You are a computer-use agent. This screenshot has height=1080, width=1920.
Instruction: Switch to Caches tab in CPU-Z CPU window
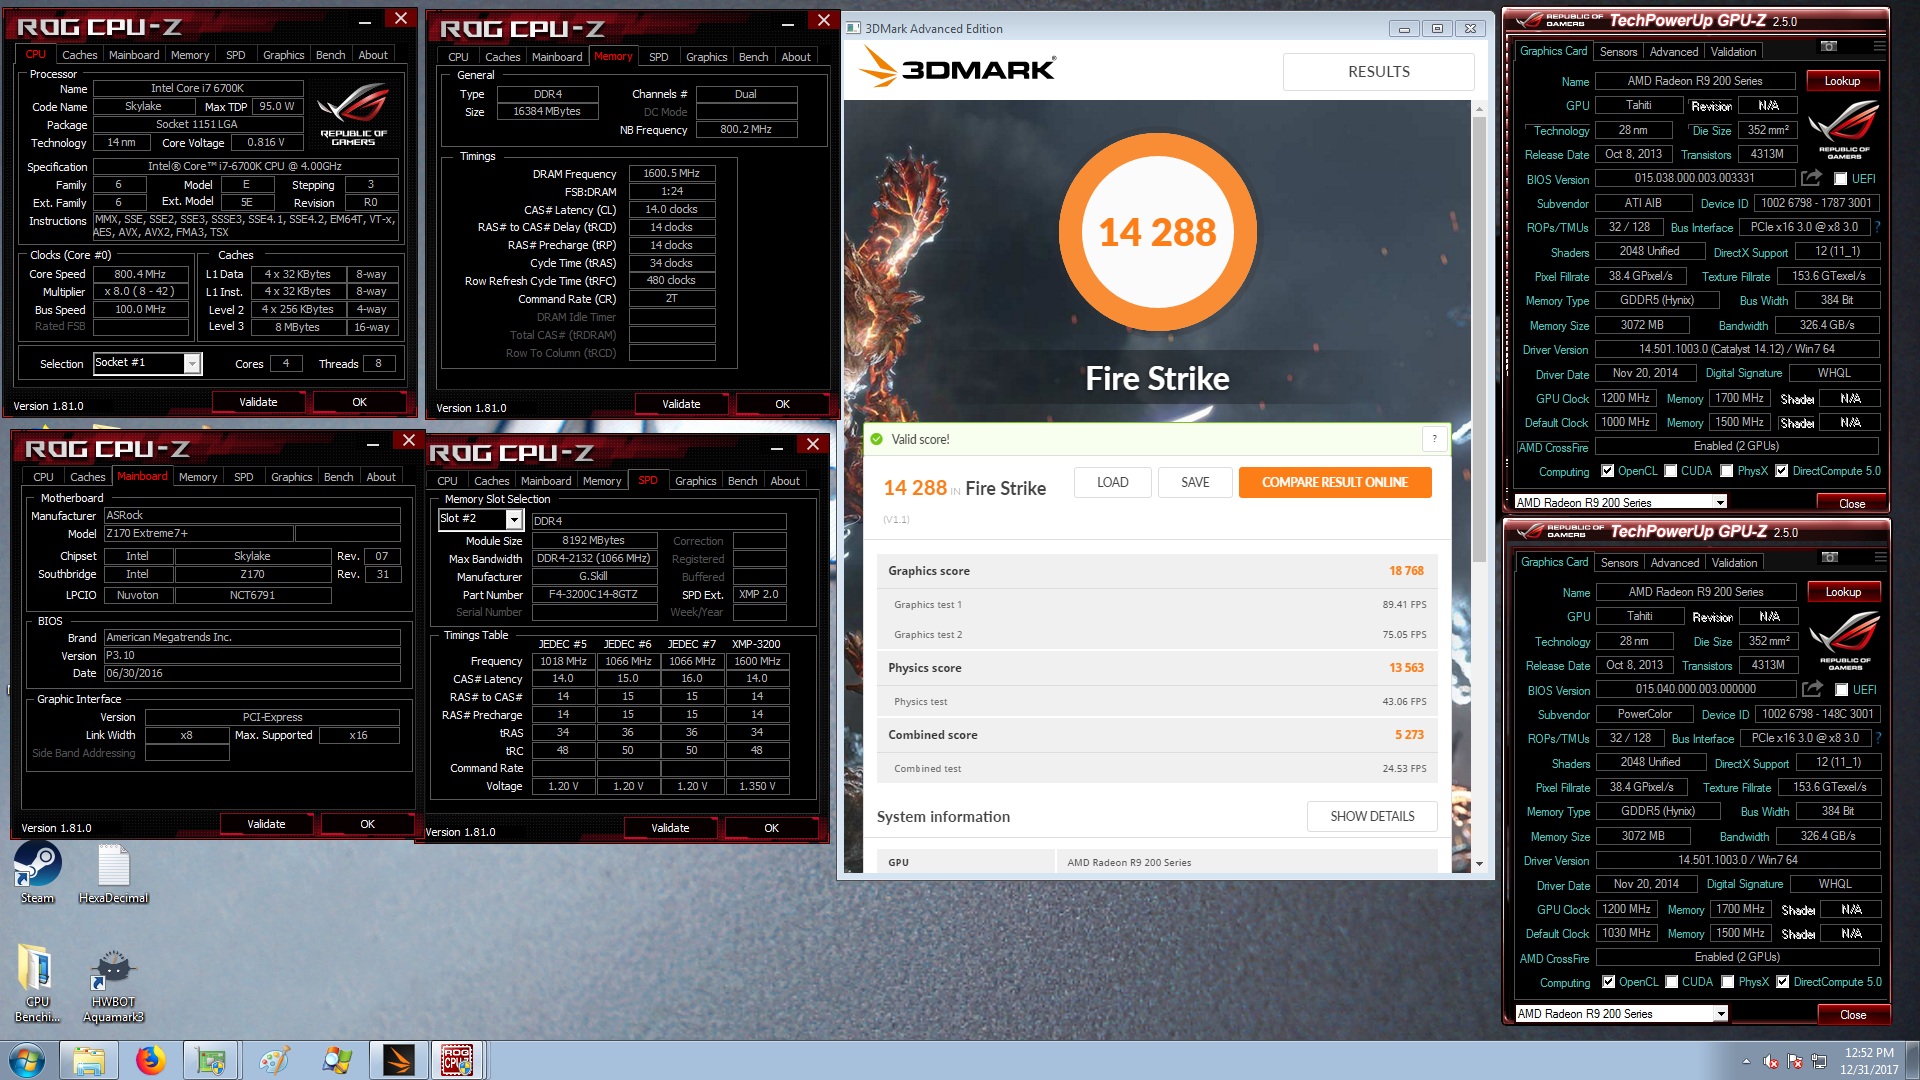point(79,55)
